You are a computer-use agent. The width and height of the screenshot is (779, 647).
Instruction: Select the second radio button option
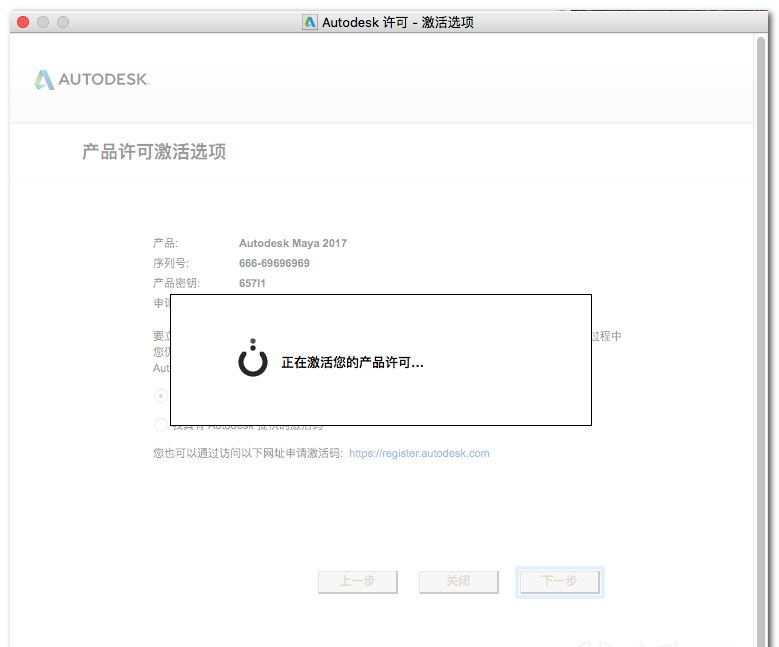click(x=160, y=425)
